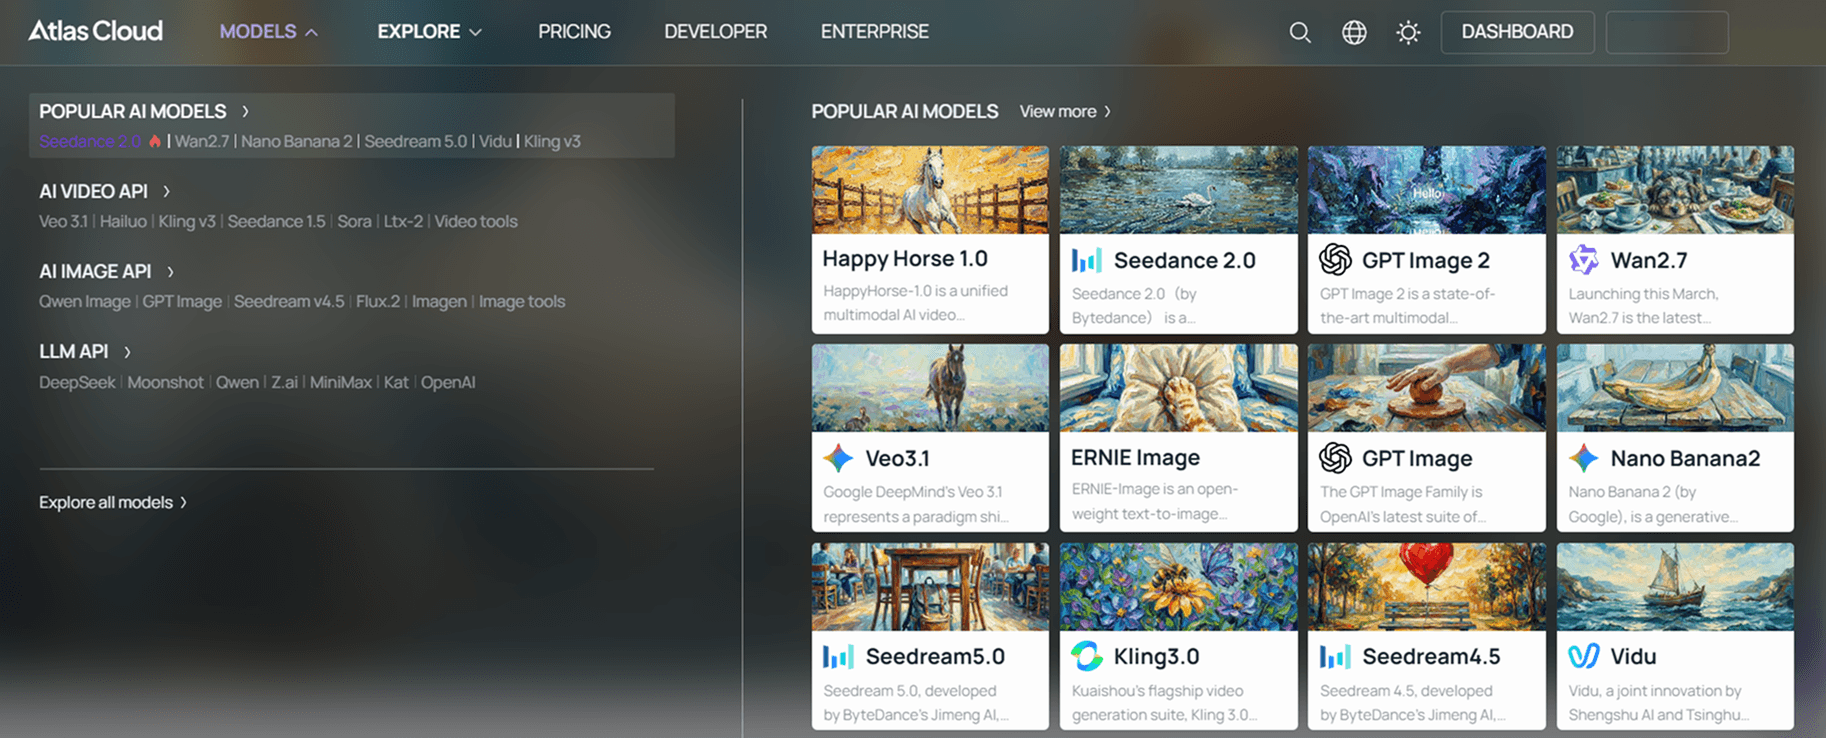Open the ENTERPRISE menu item
Viewport: 1826px width, 738px height.
pos(875,32)
